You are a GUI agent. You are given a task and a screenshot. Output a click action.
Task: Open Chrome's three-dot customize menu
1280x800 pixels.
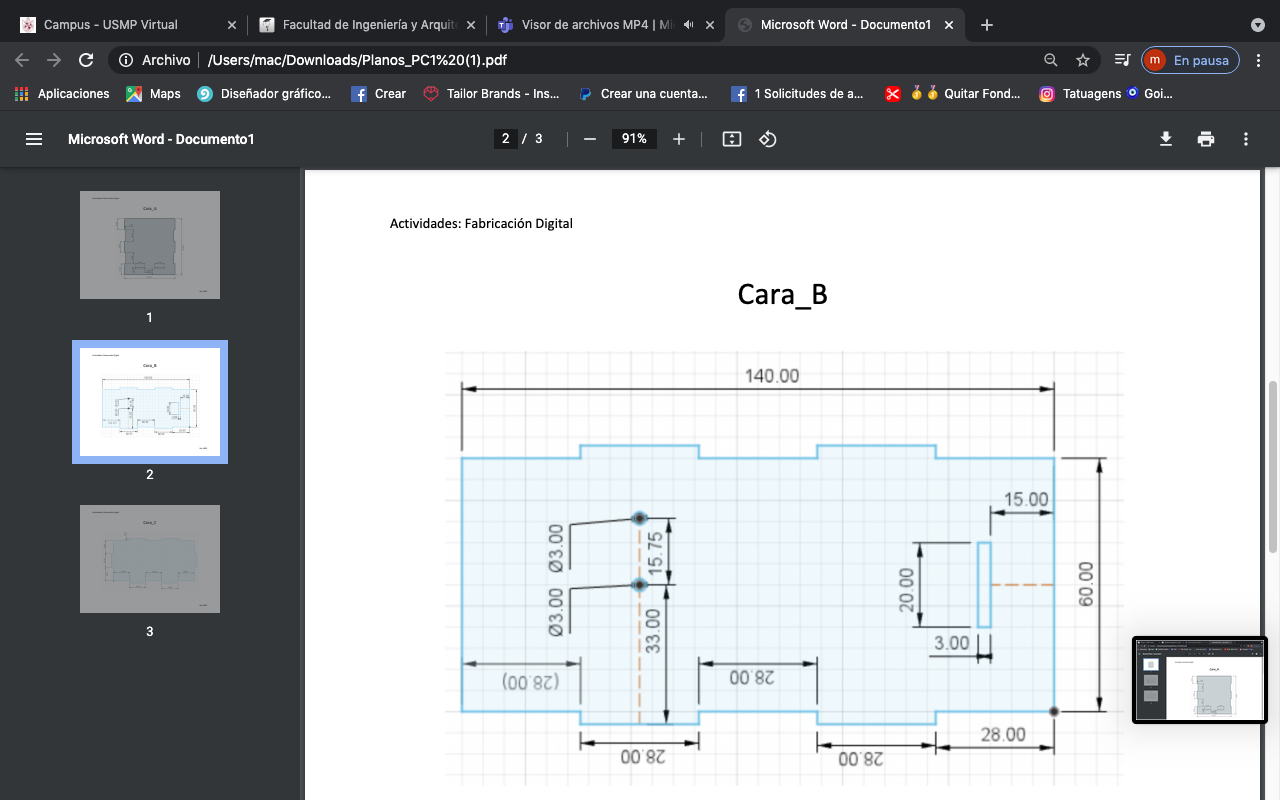pyautogui.click(x=1258, y=60)
